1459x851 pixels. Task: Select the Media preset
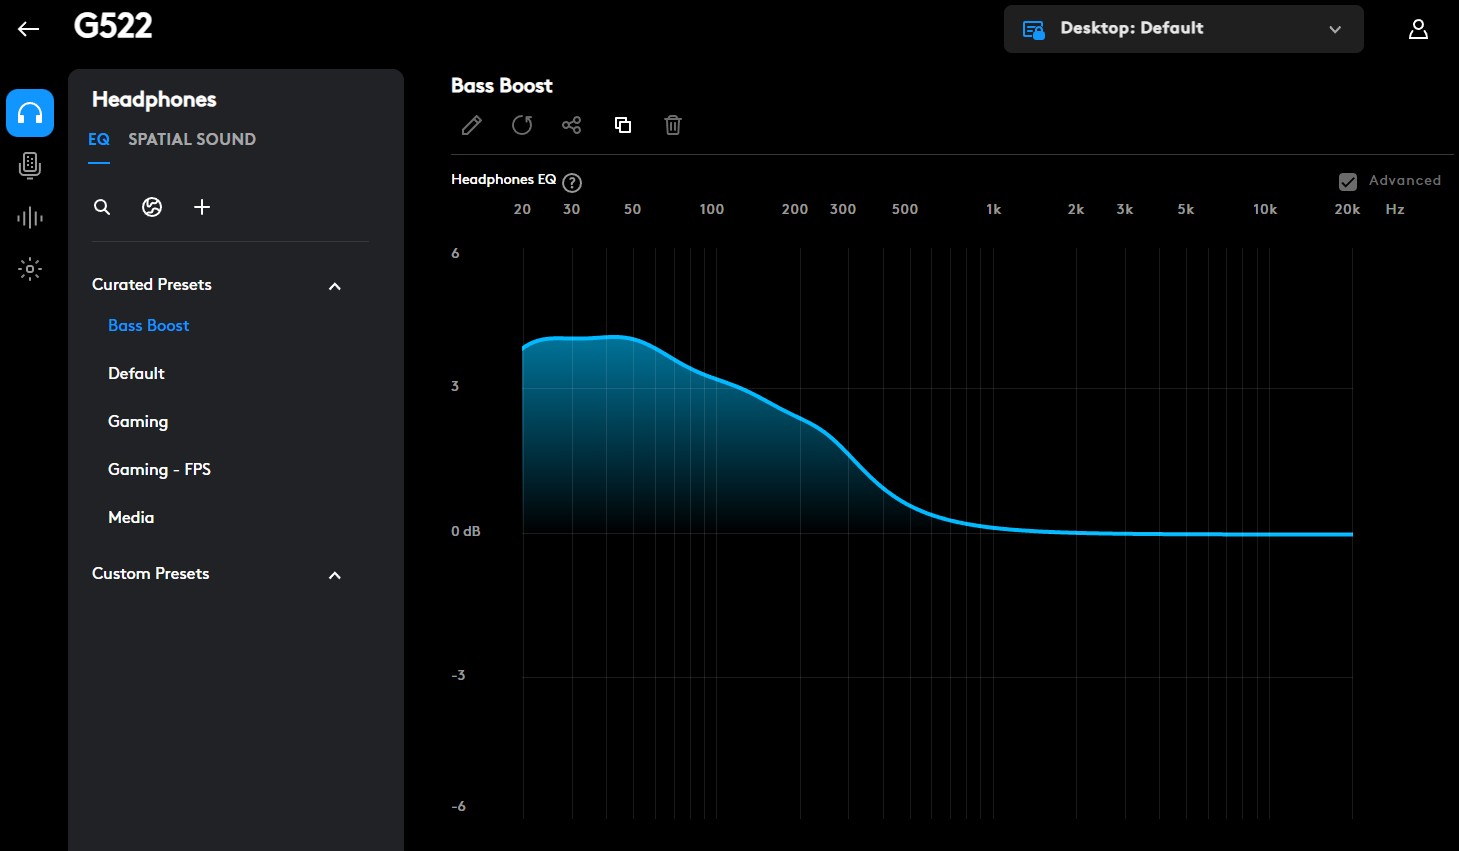coord(131,518)
